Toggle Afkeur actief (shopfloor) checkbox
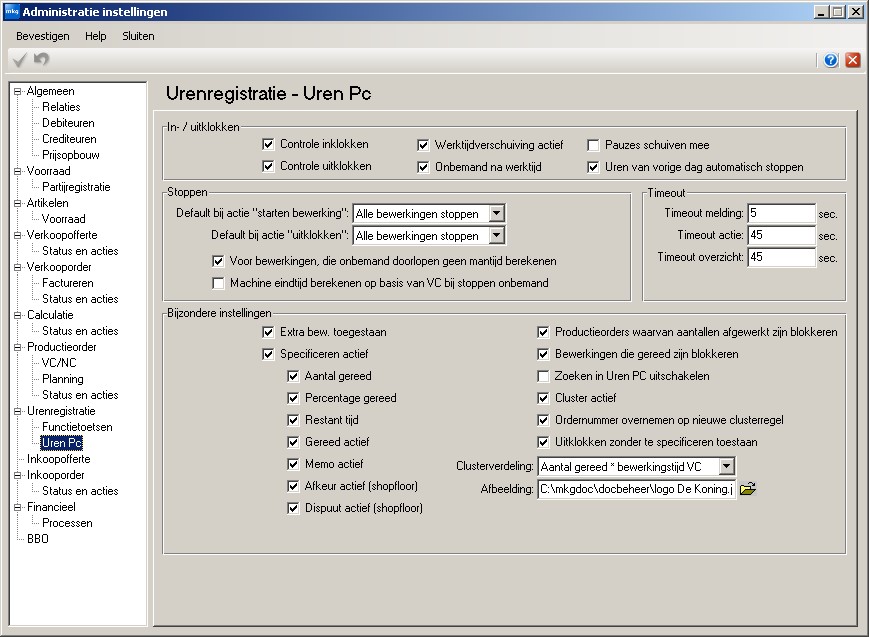869x637 pixels. click(293, 486)
